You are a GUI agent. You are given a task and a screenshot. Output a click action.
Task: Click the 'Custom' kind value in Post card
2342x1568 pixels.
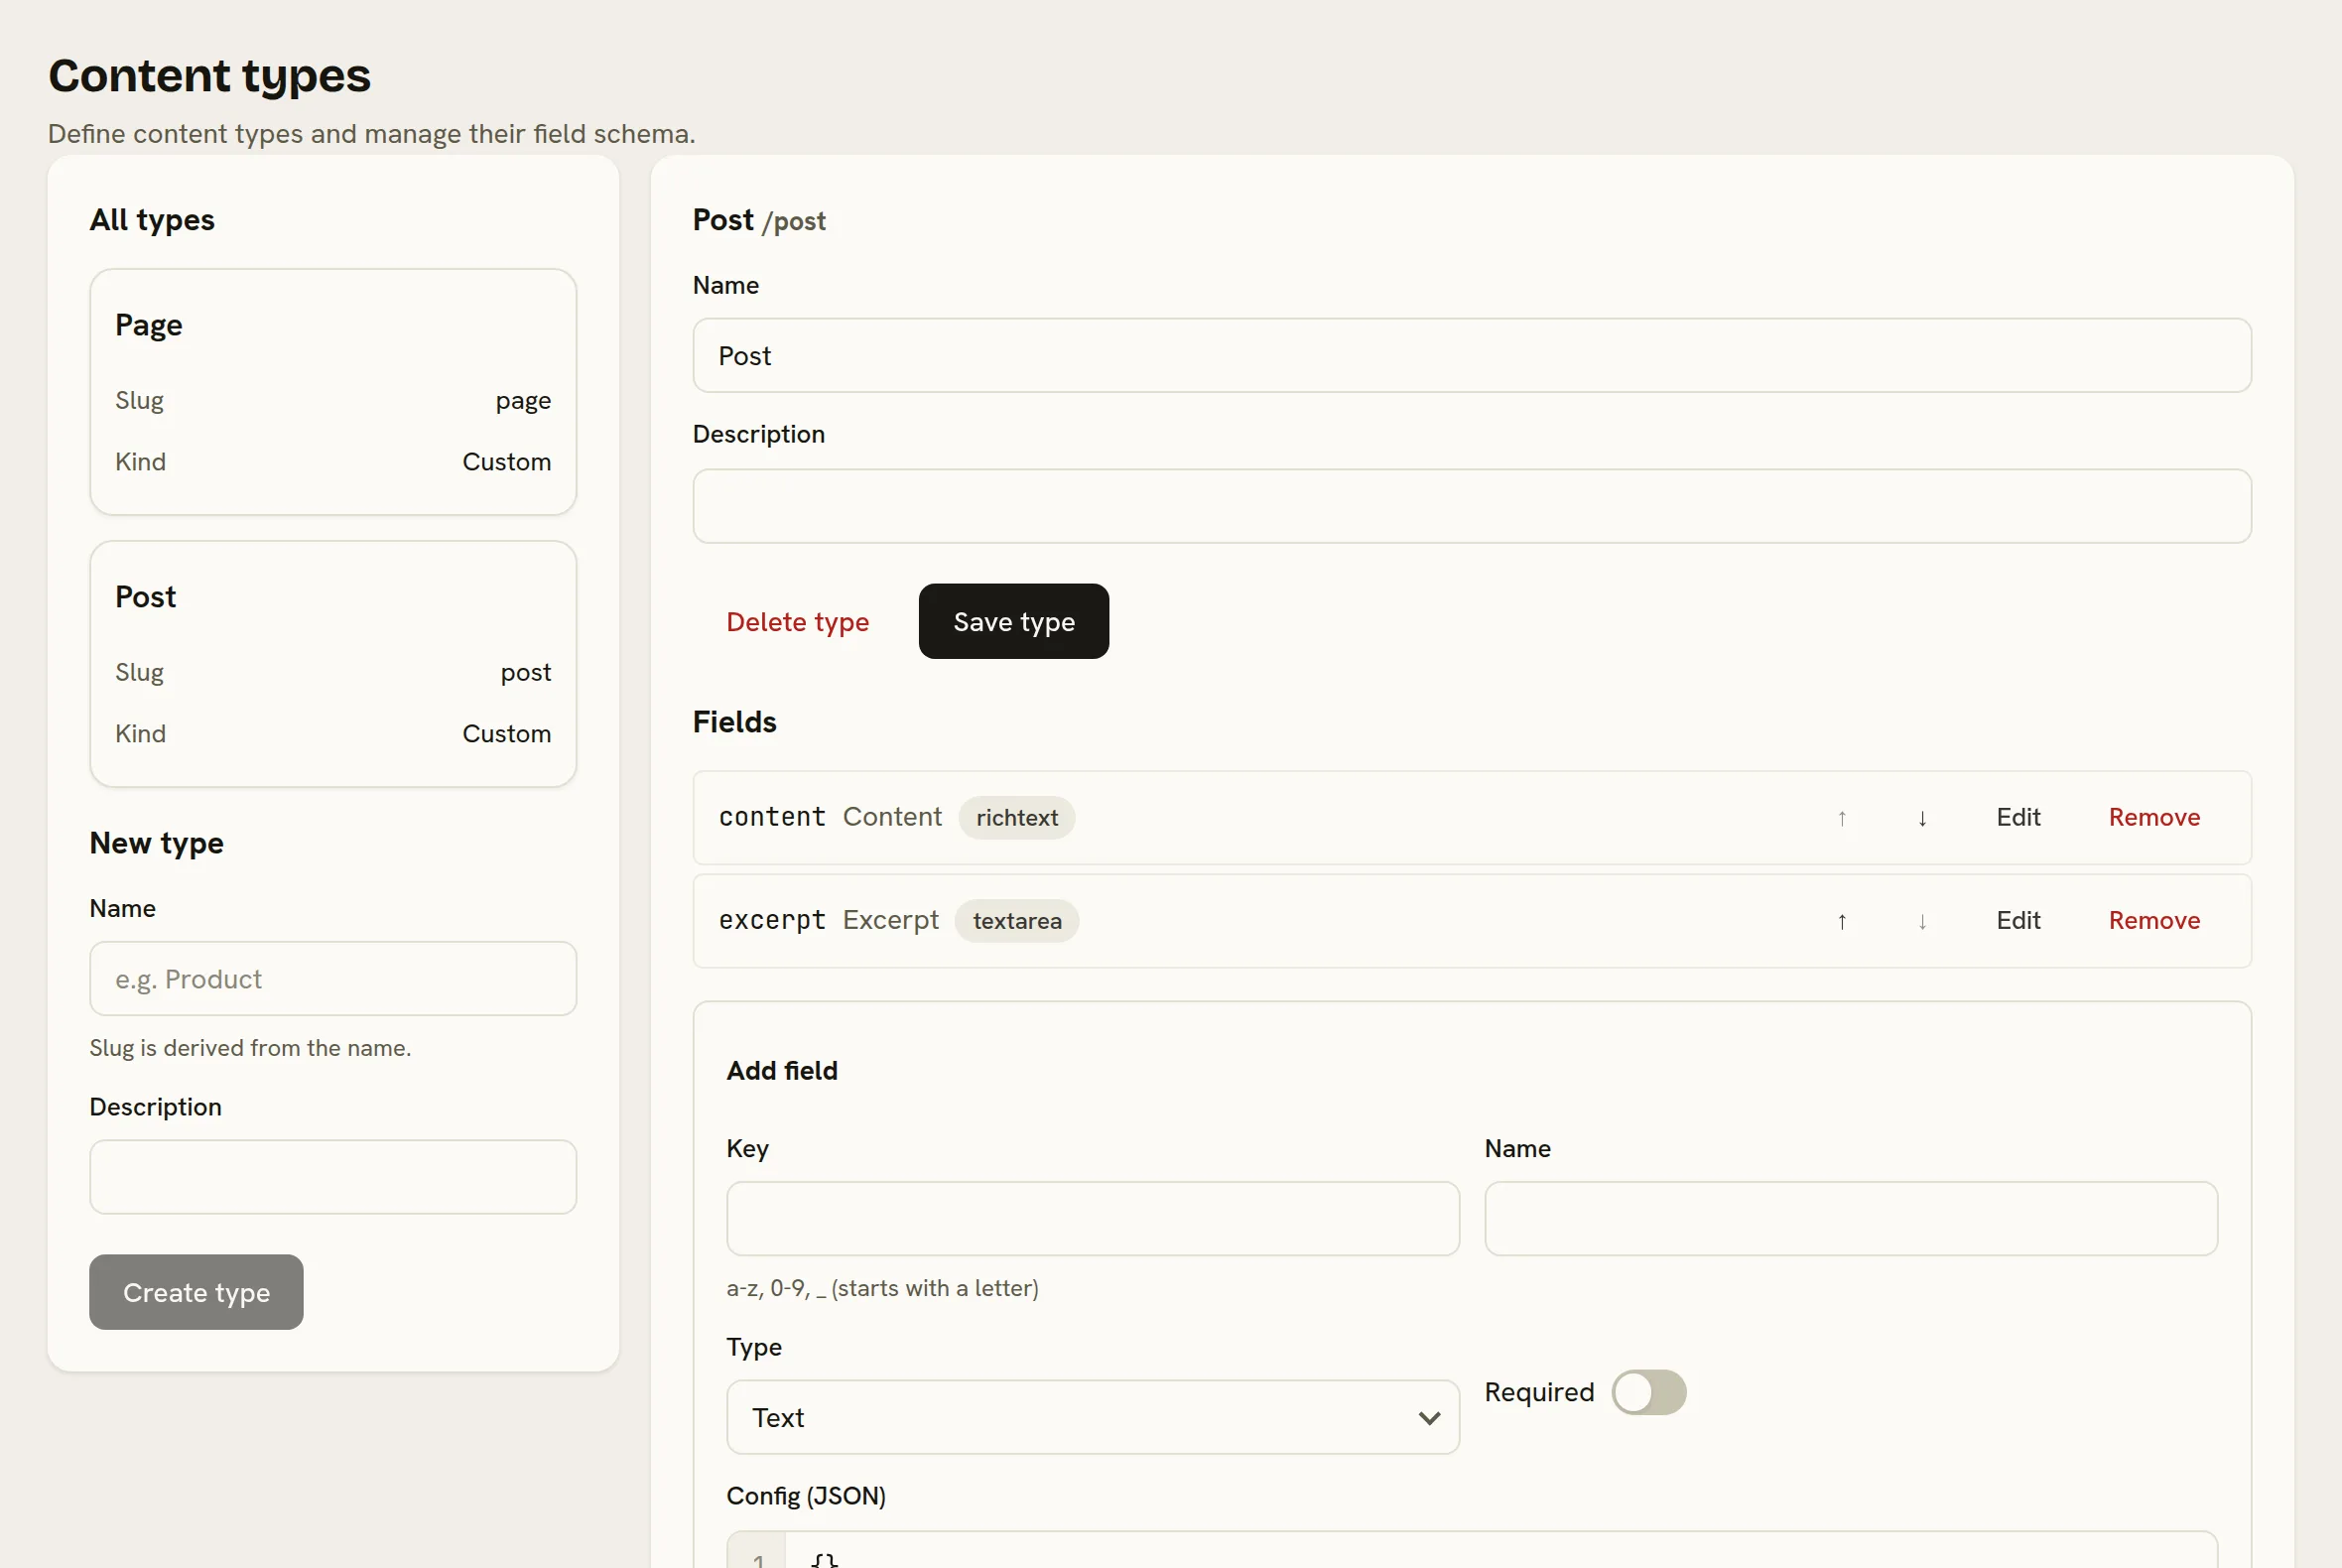coord(506,734)
